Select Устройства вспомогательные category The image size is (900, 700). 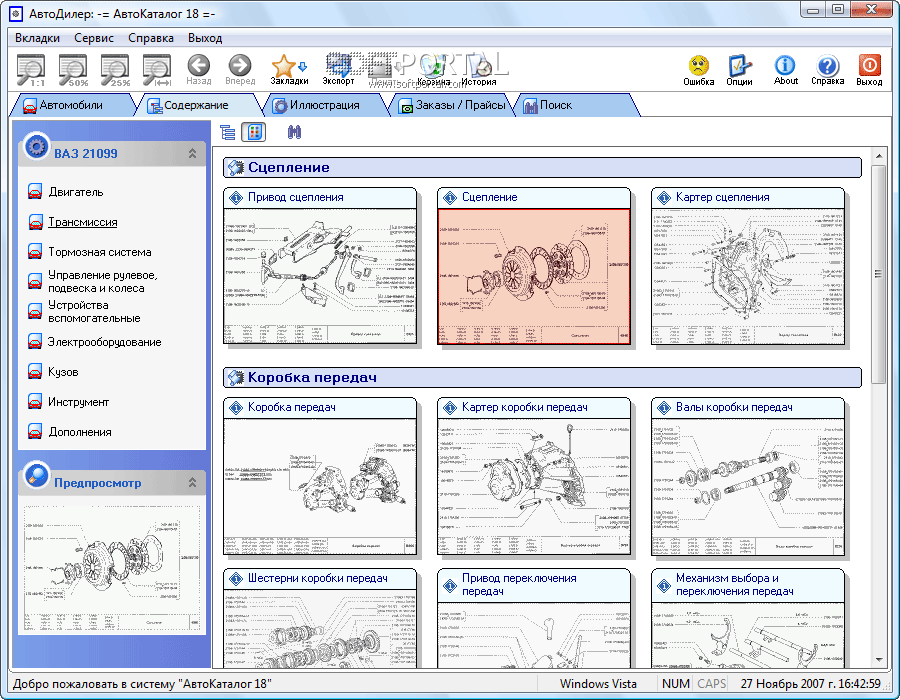94,312
